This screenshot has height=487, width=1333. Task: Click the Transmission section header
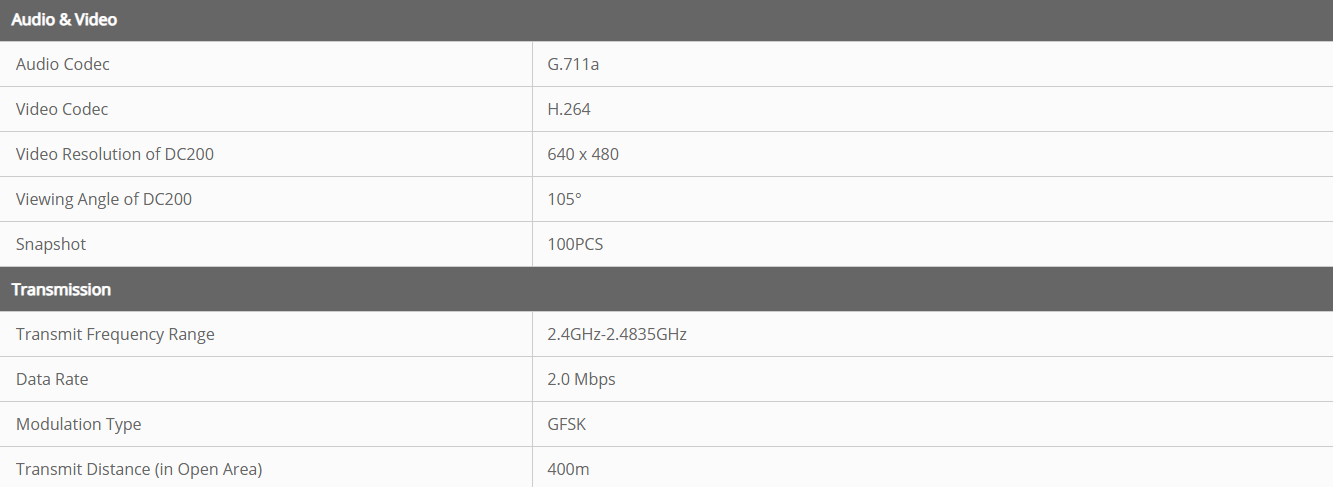pyautogui.click(x=61, y=289)
